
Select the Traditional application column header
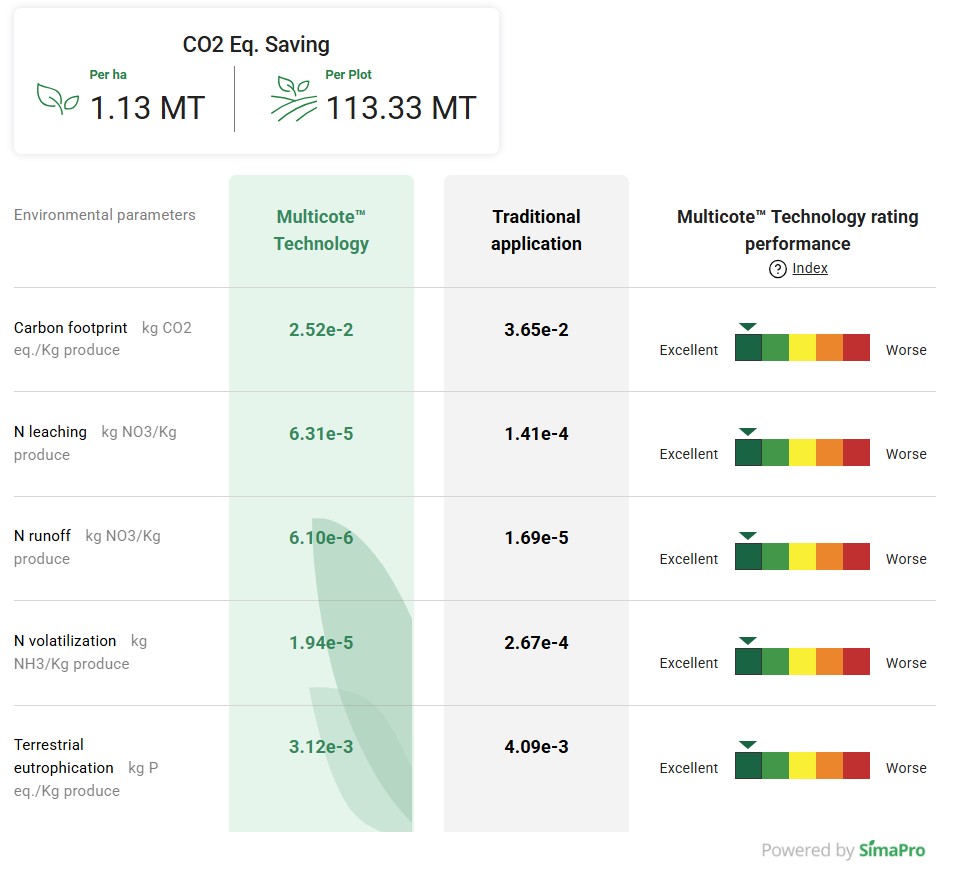click(536, 230)
